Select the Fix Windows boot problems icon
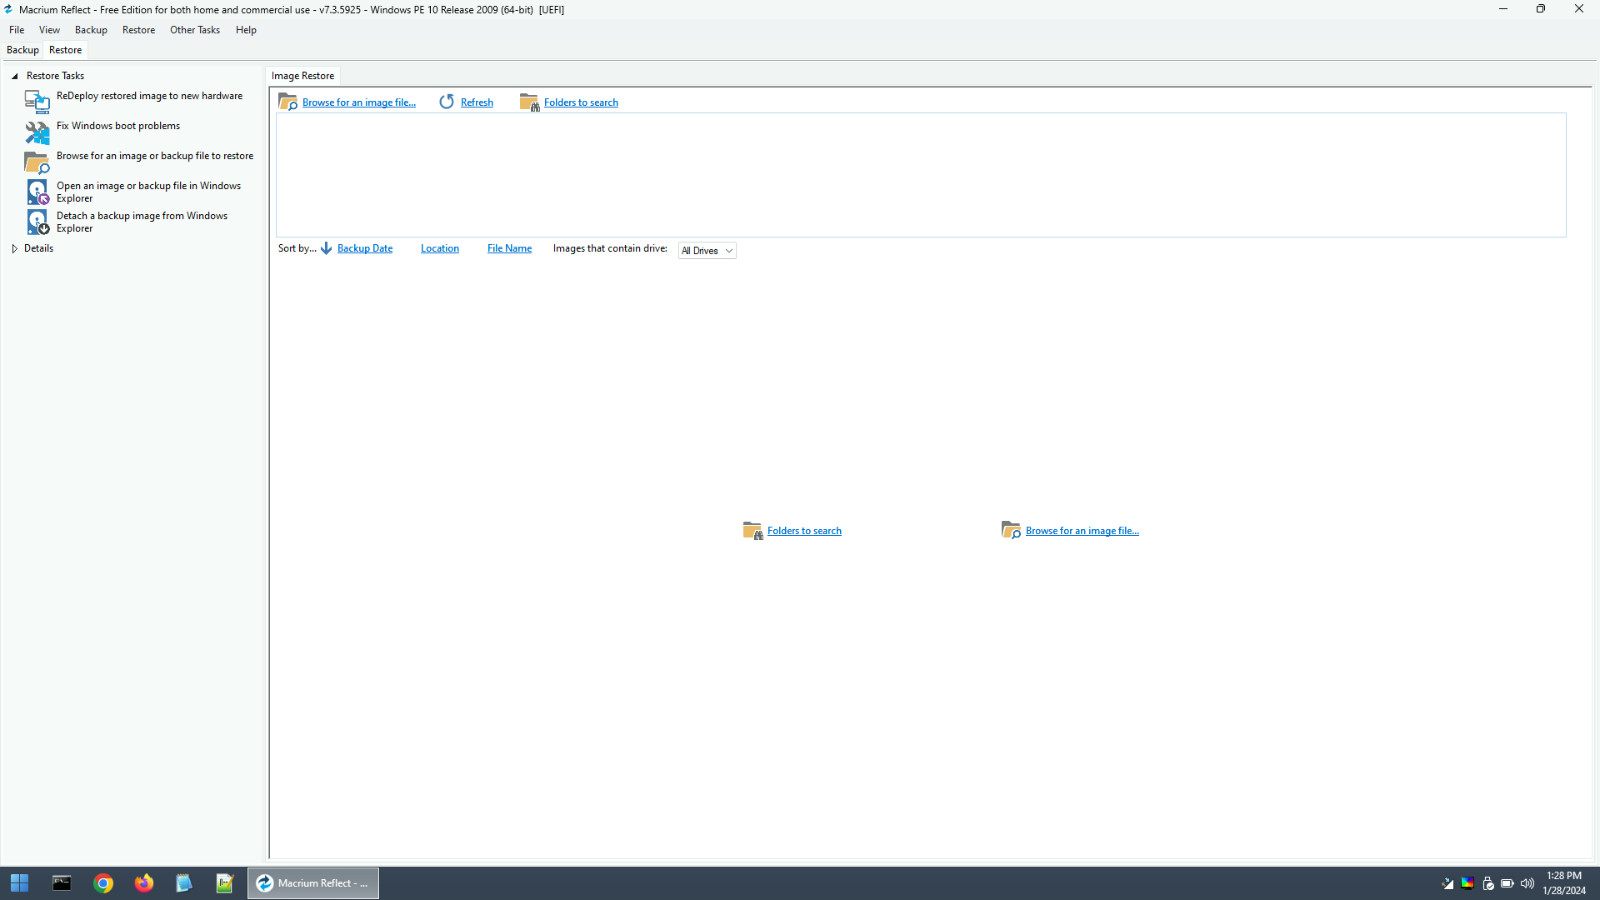 point(37,131)
